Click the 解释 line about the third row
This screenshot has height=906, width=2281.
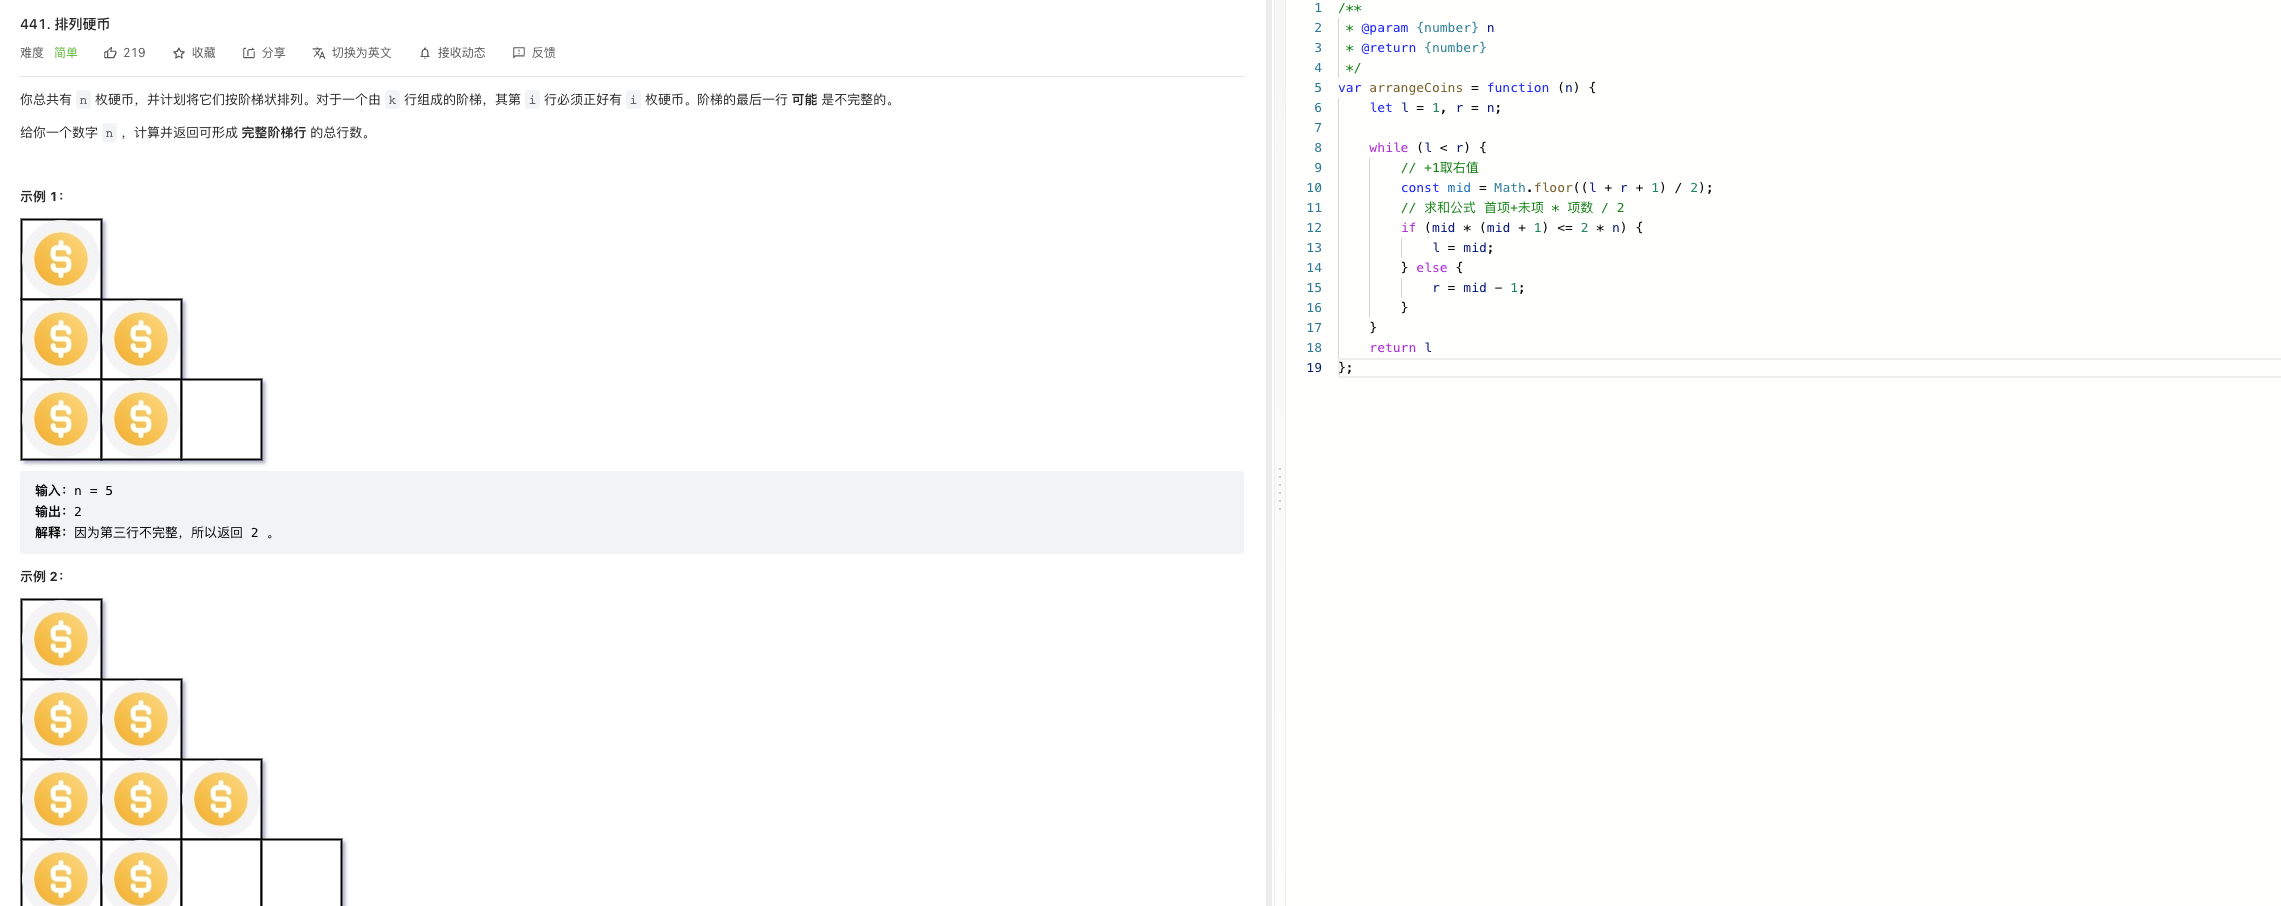click(x=154, y=533)
